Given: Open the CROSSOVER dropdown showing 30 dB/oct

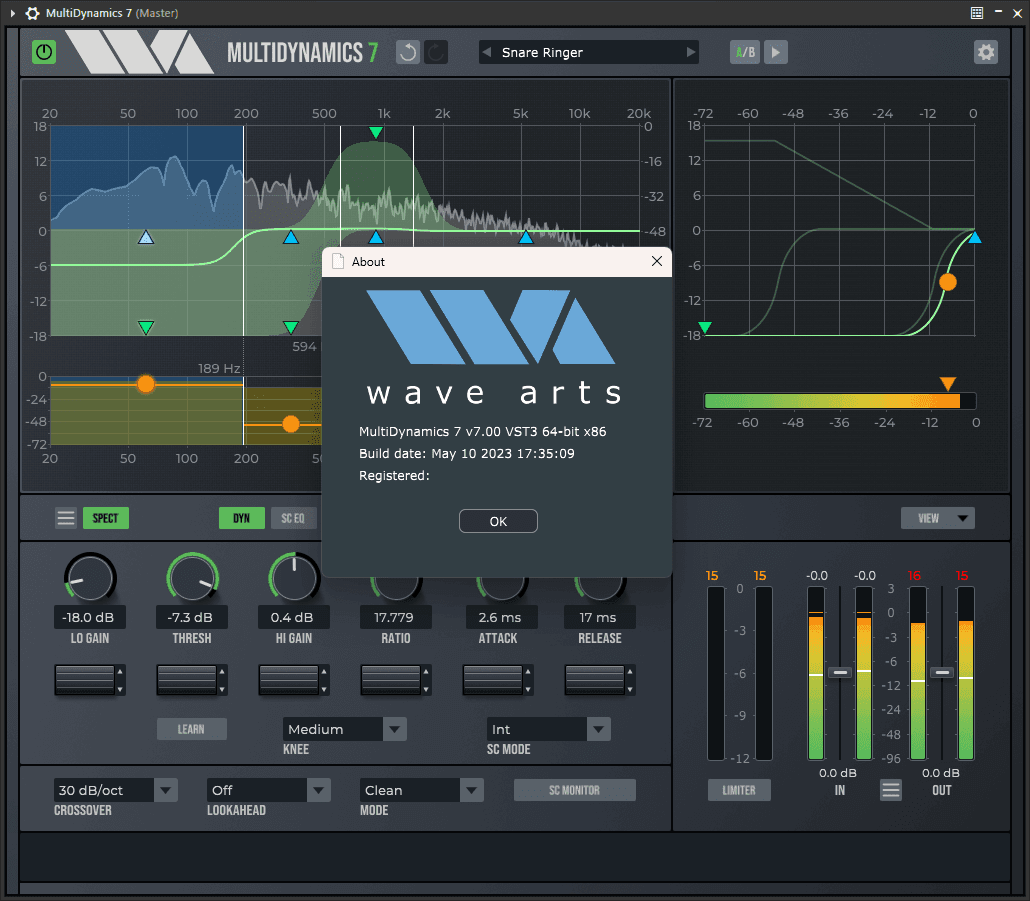Looking at the screenshot, I should (115, 790).
